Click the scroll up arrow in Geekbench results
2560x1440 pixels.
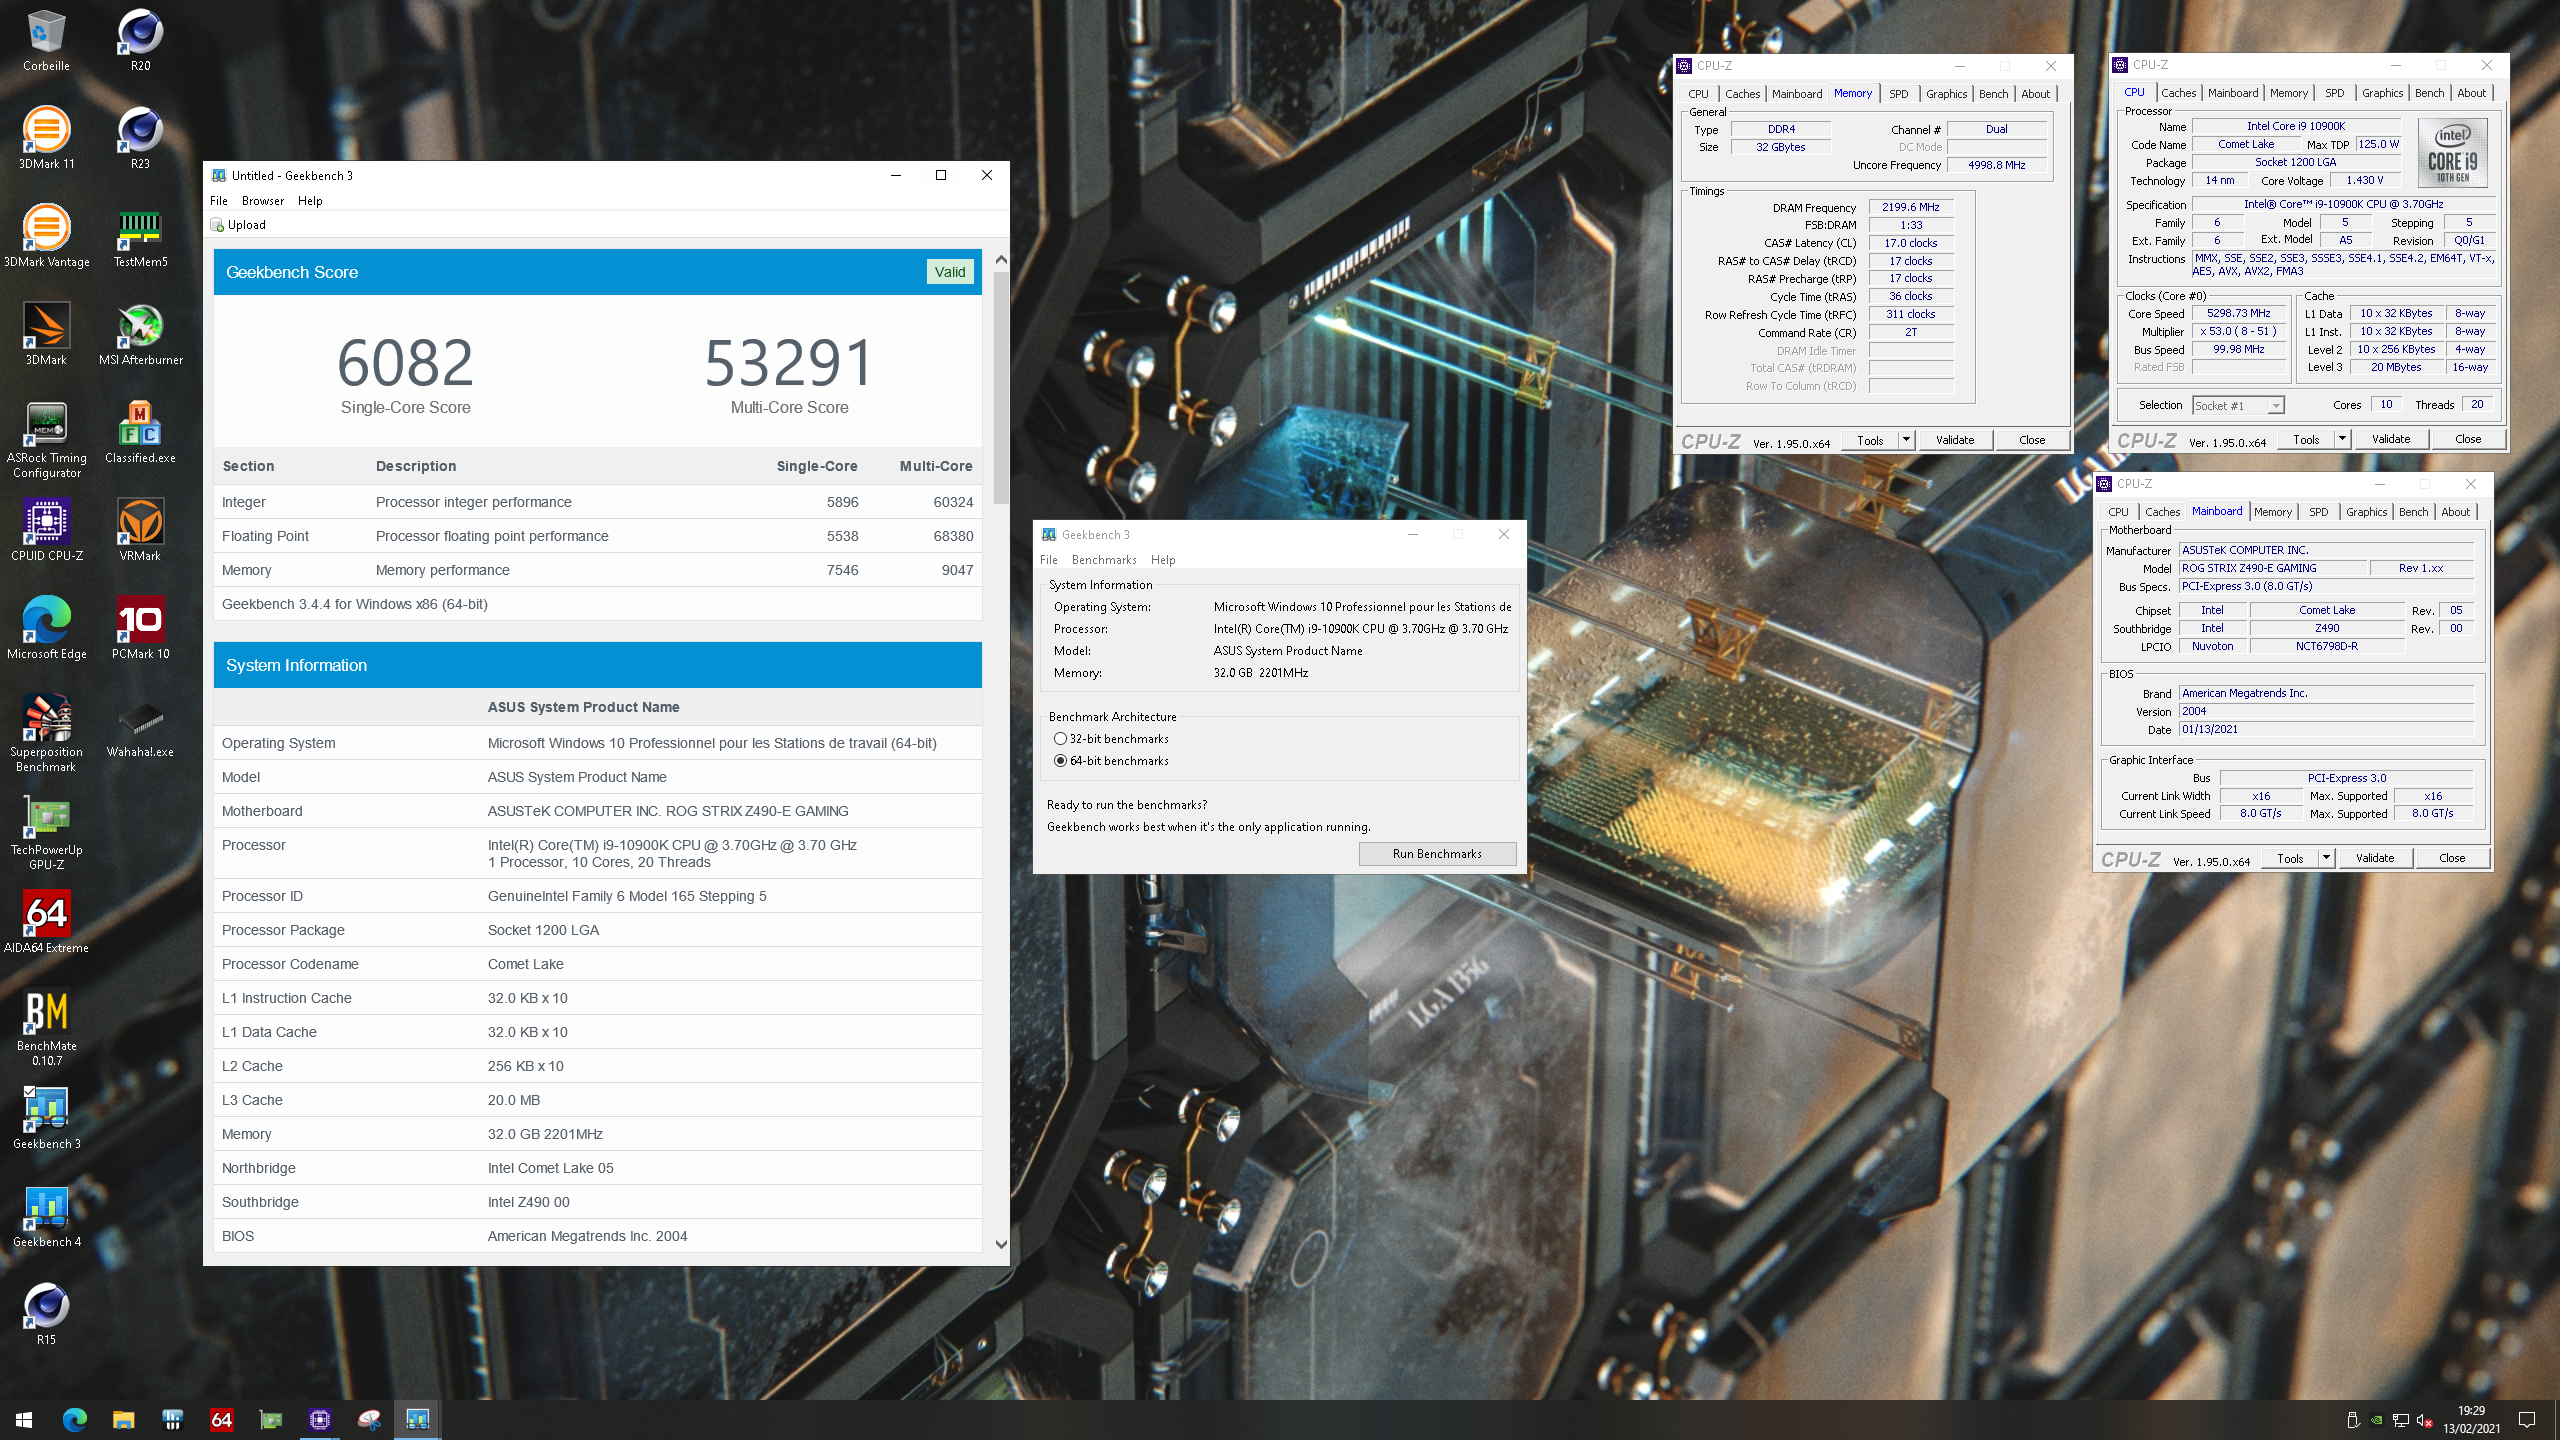[x=1001, y=259]
